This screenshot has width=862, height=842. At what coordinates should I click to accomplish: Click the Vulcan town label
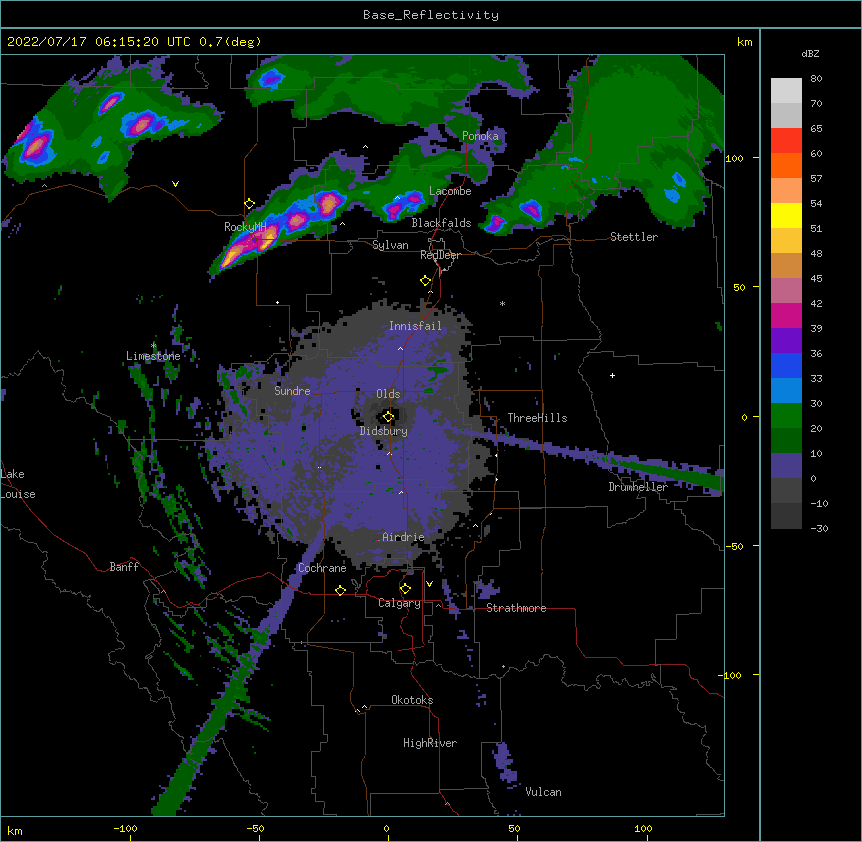pos(543,792)
